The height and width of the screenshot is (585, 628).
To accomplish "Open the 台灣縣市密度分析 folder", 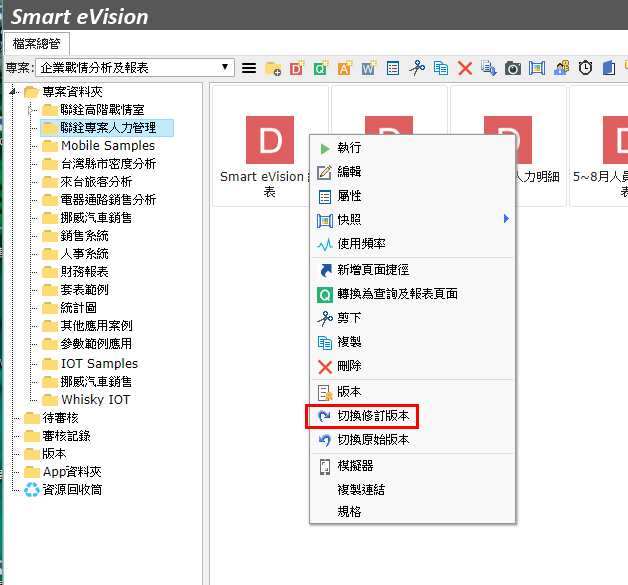I will [108, 164].
